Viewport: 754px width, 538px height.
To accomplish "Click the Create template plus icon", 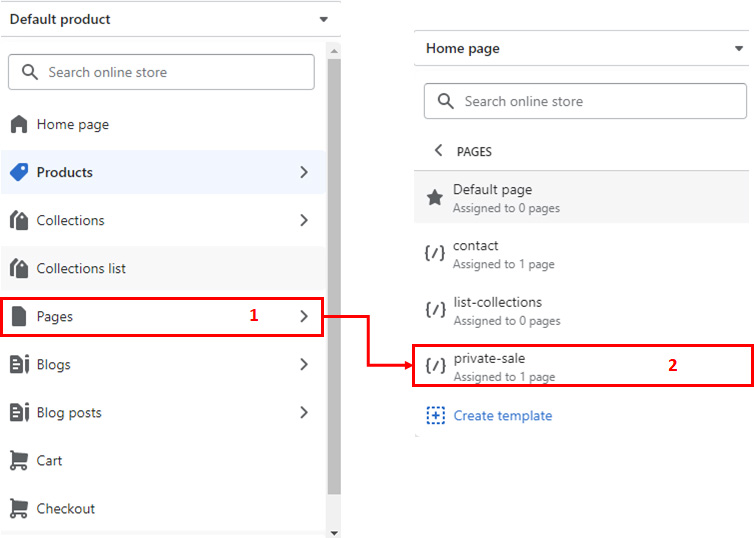I will 436,415.
